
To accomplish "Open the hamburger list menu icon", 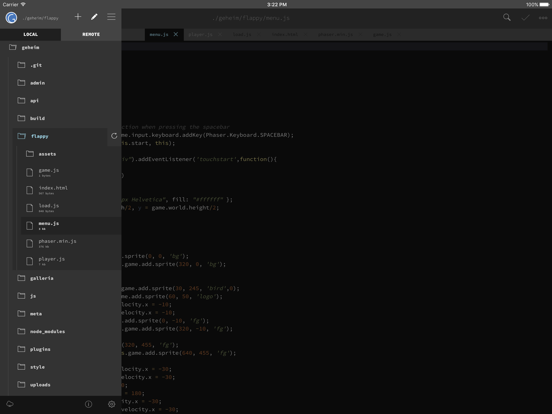I will coord(111,17).
